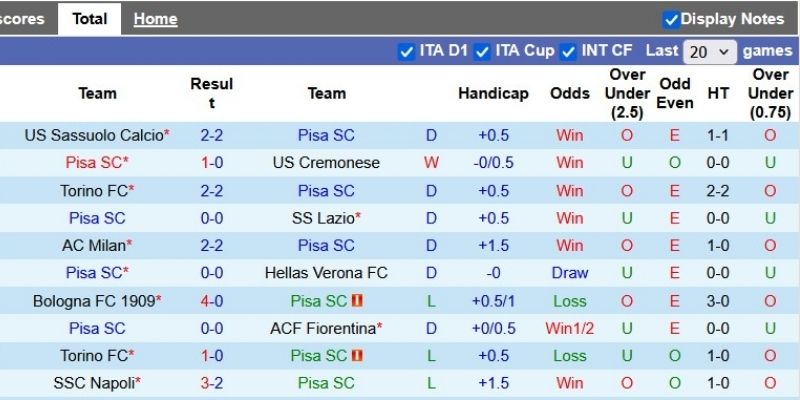Open the Last 20 games dropdown
The width and height of the screenshot is (800, 400).
click(x=709, y=51)
